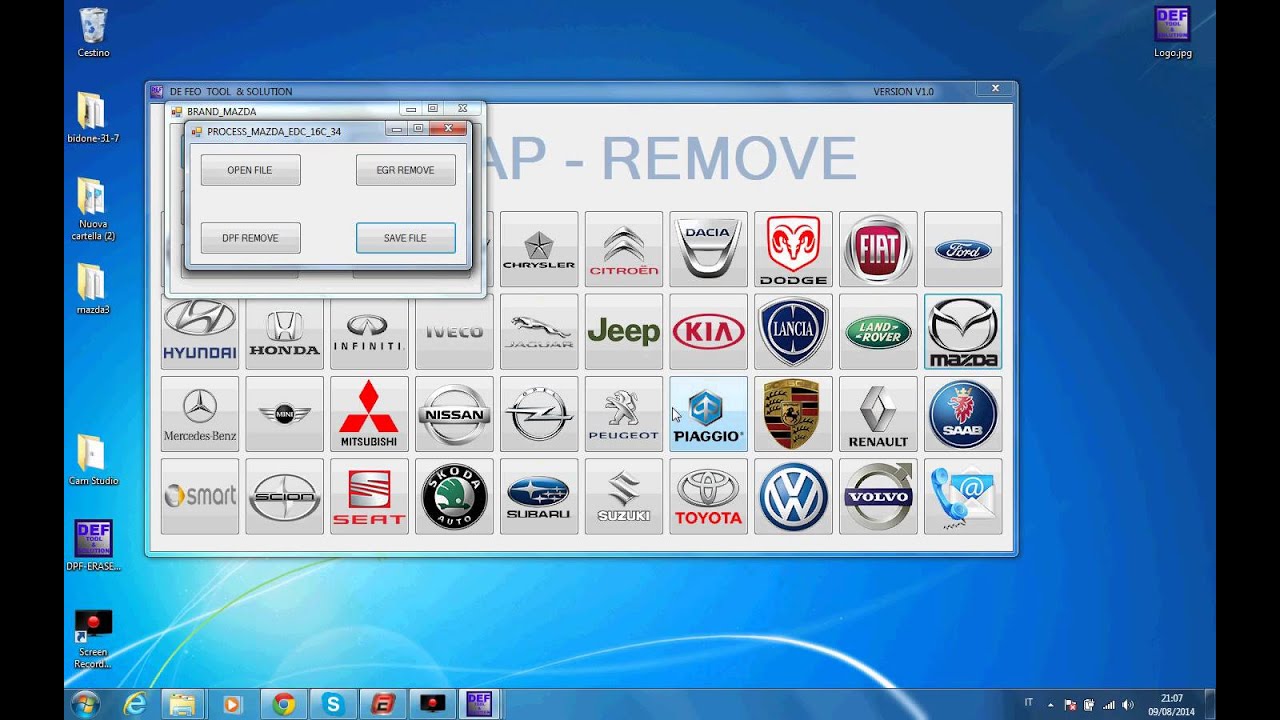Open the bidone-31-7 desktop folder
1280x720 pixels.
[x=93, y=118]
